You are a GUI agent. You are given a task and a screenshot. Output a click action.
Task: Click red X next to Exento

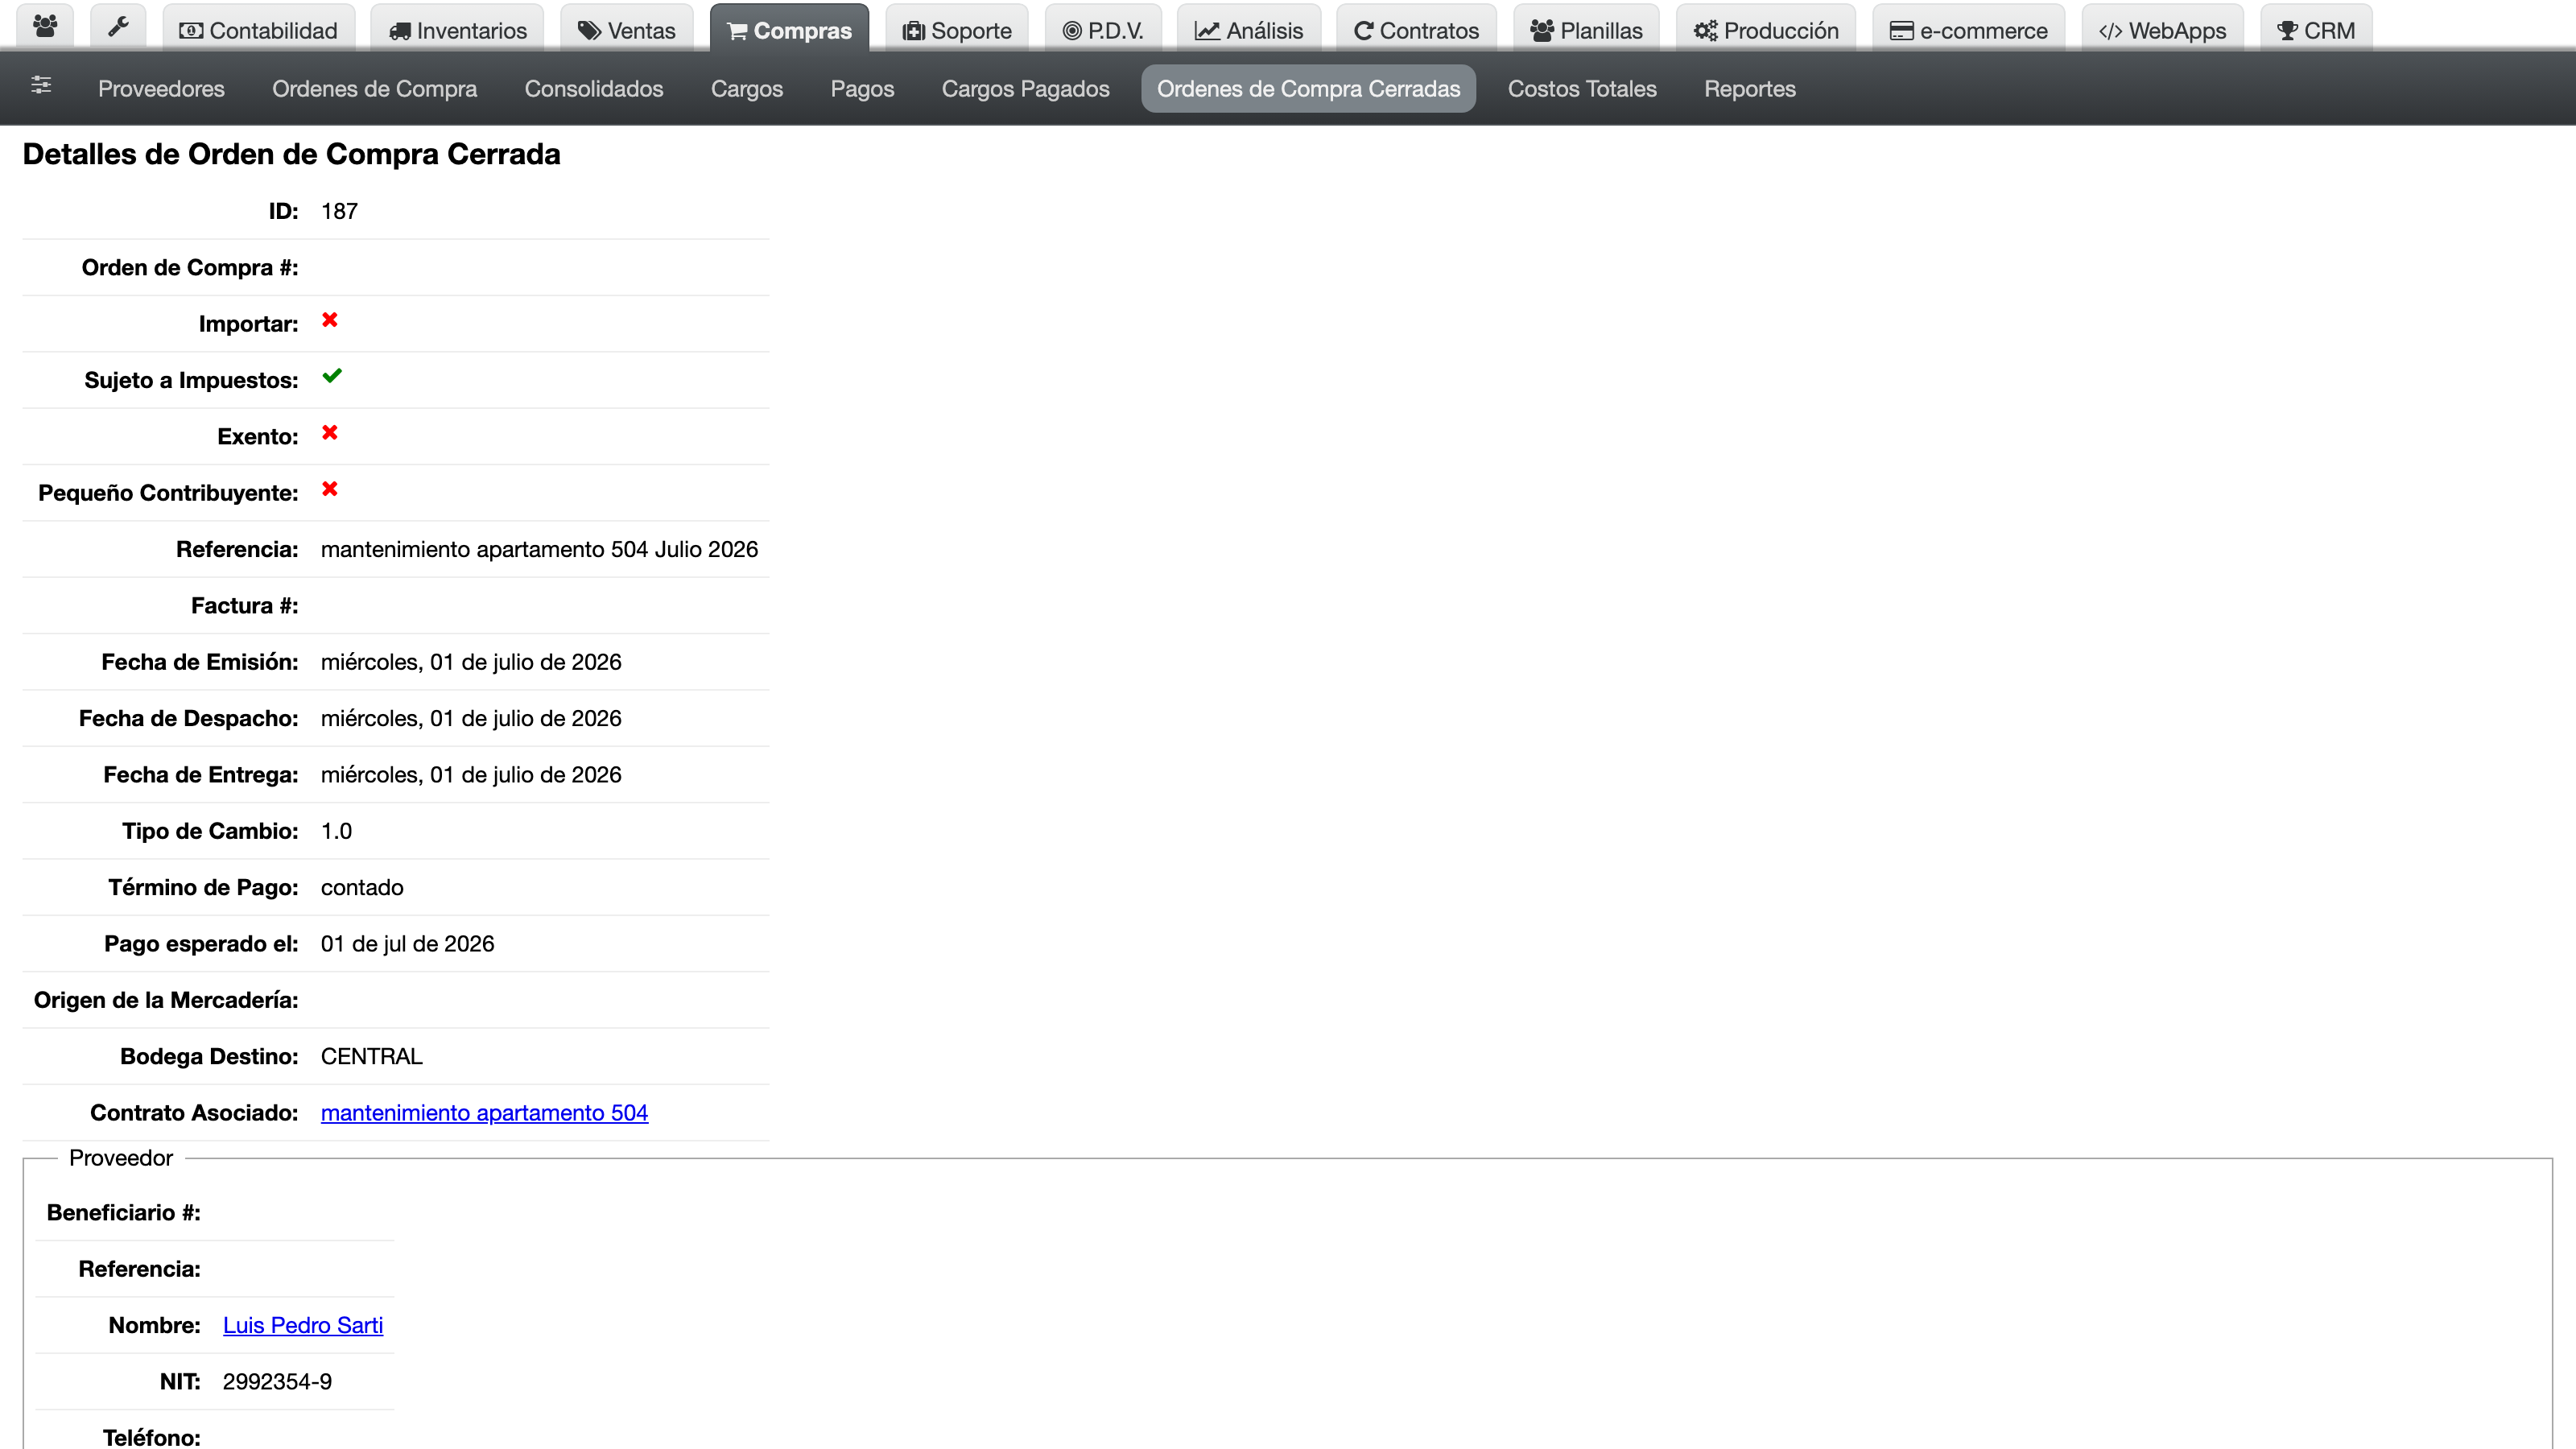[330, 433]
